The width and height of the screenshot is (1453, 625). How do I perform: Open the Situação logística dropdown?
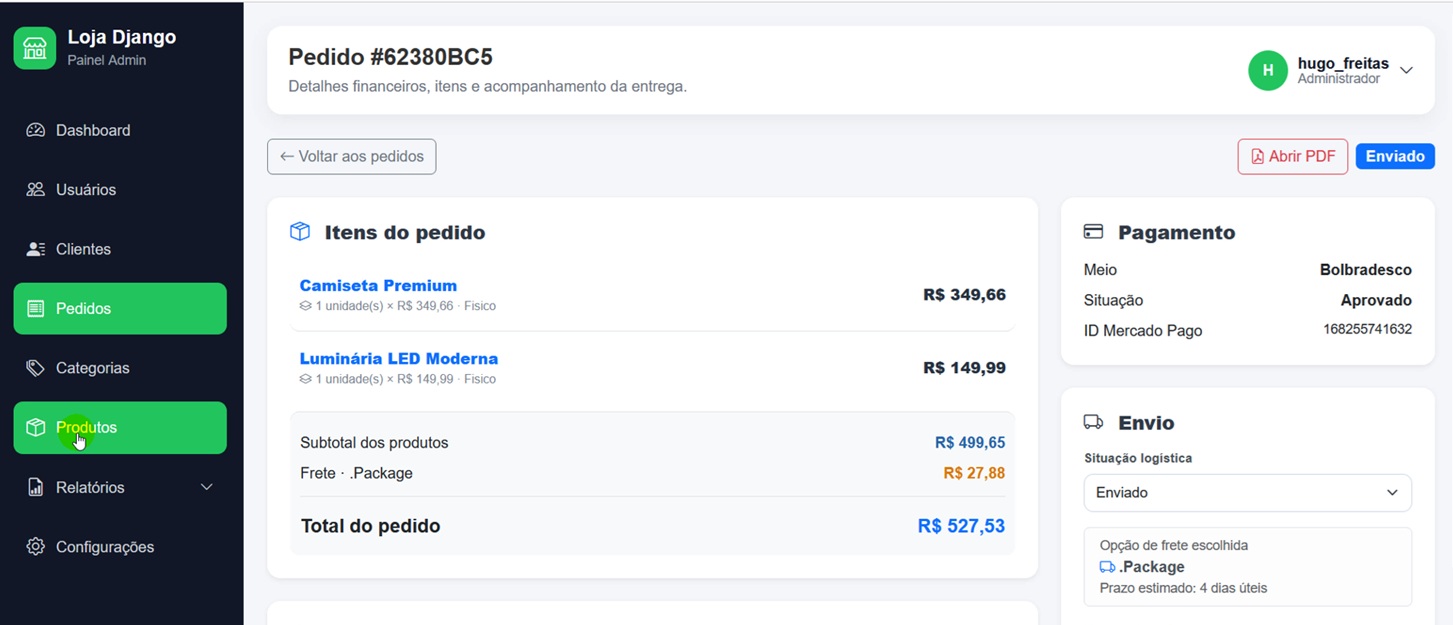pos(1248,493)
